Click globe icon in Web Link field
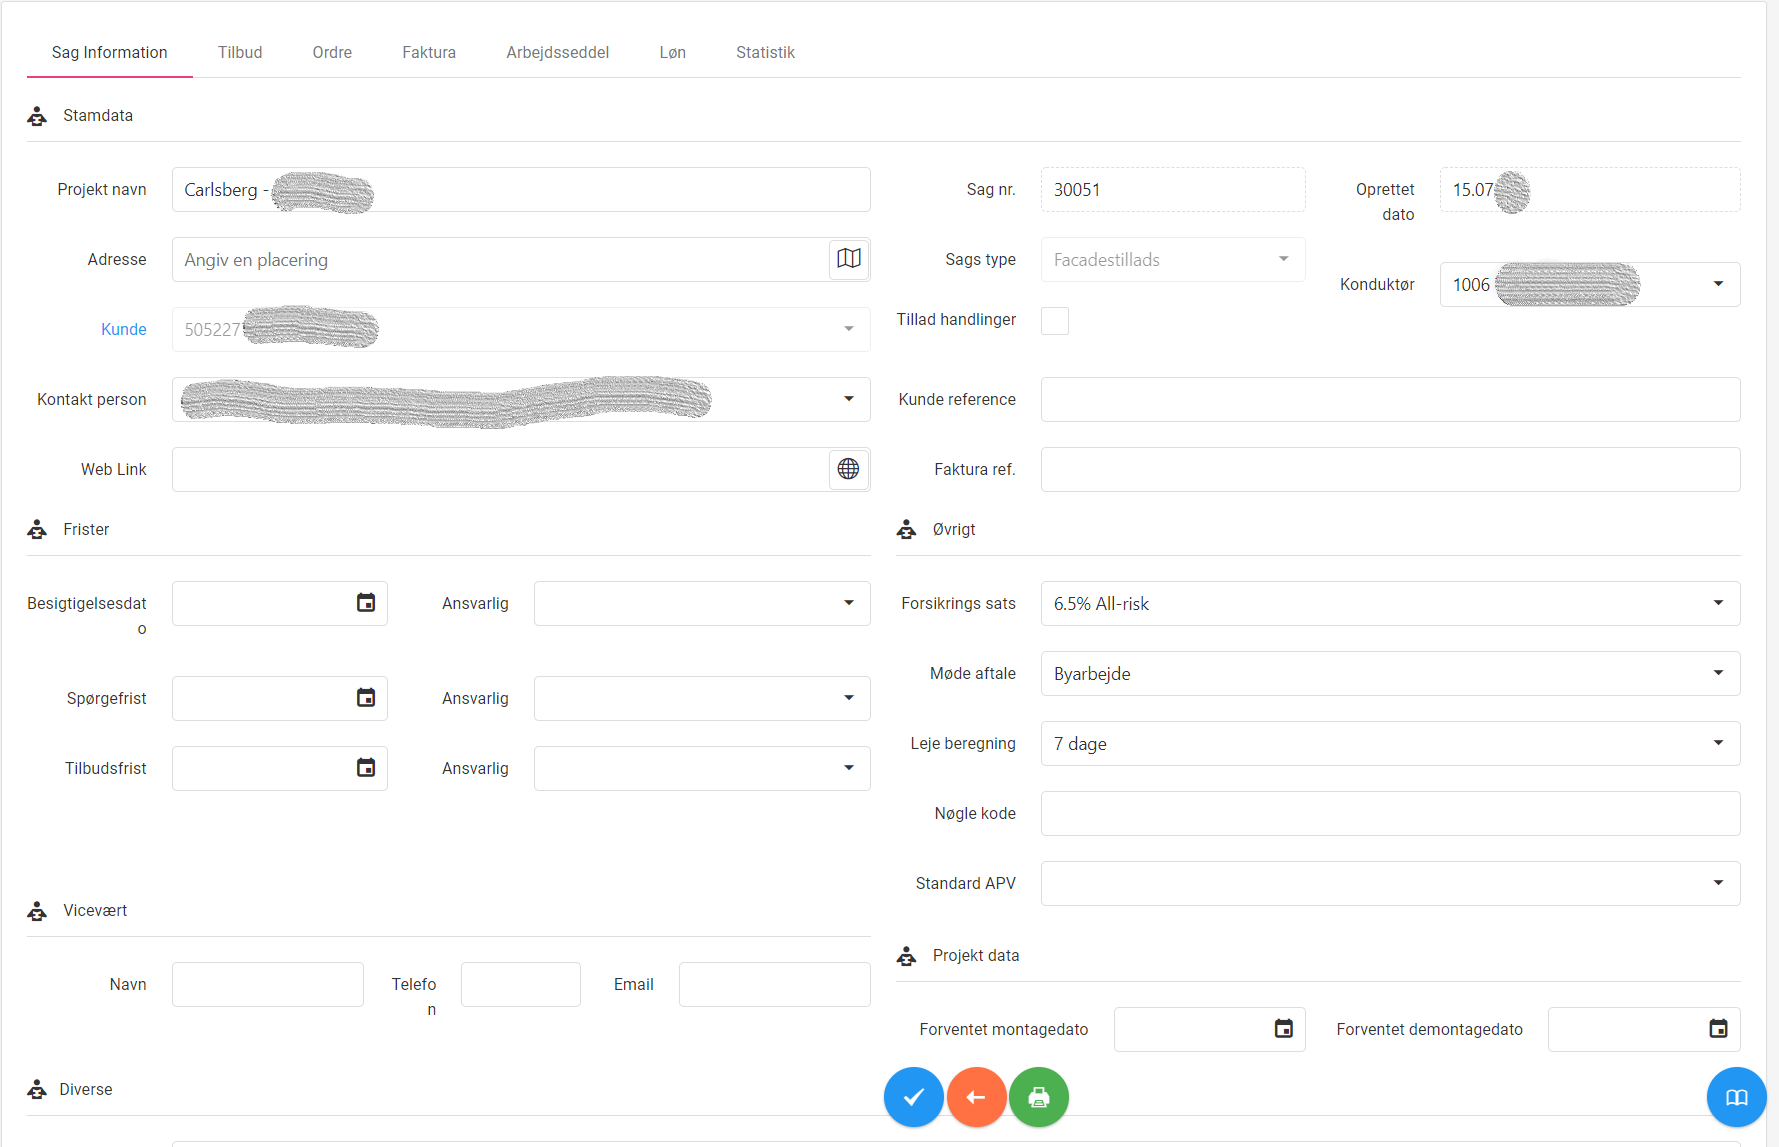The height and width of the screenshot is (1147, 1779). (x=848, y=469)
